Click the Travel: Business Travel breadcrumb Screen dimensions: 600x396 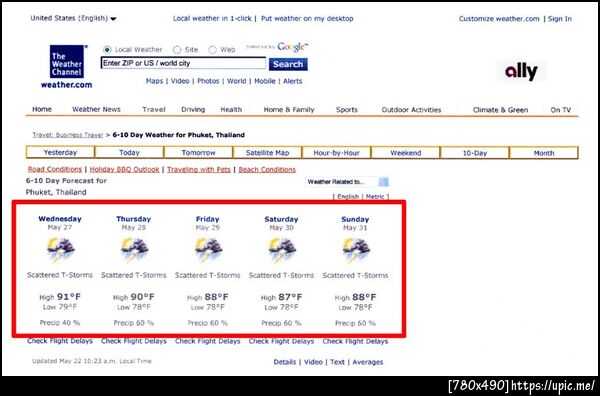pos(68,135)
